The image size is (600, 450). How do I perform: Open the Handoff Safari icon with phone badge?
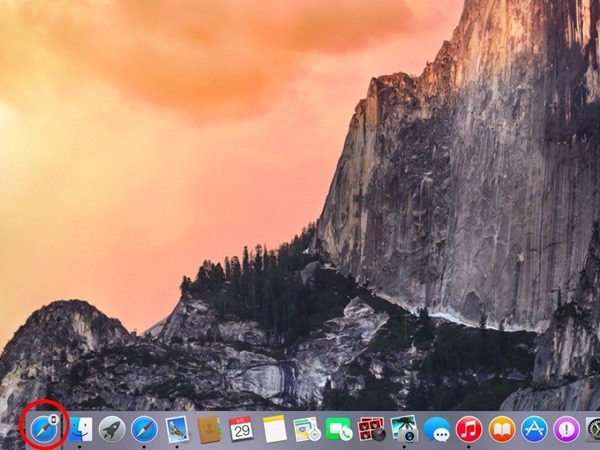pyautogui.click(x=44, y=429)
